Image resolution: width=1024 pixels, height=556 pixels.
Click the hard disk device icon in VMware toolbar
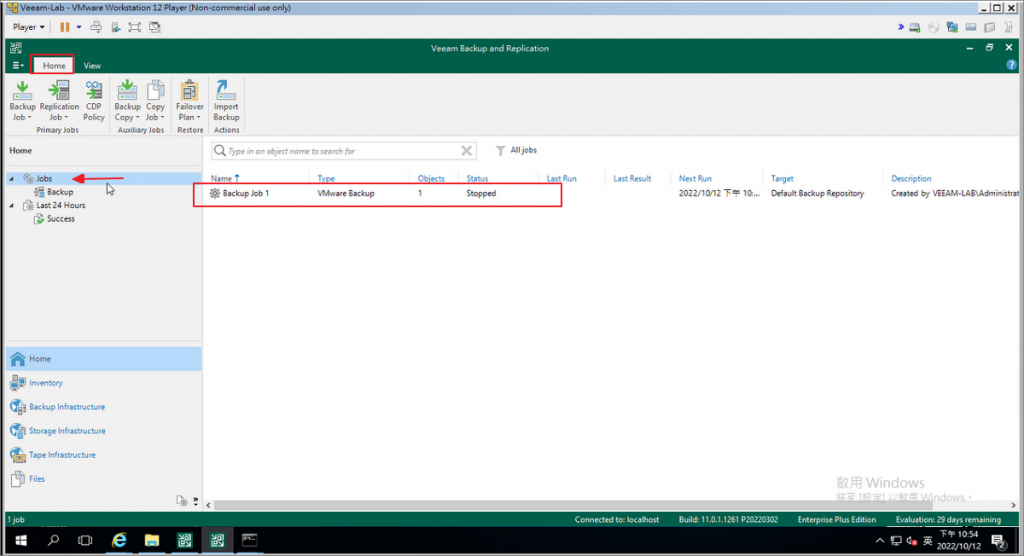point(915,27)
